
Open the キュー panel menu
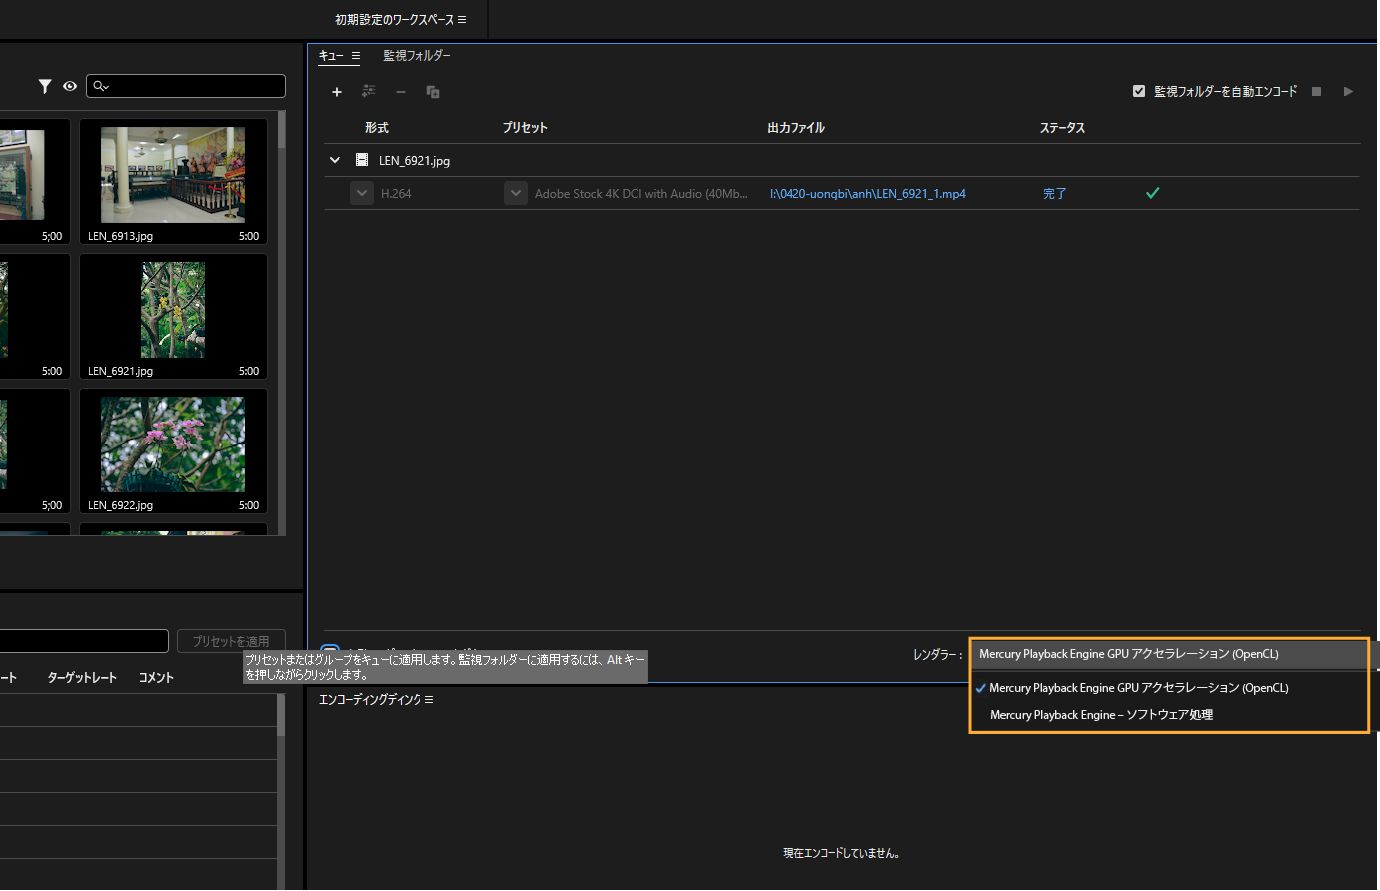click(x=355, y=56)
